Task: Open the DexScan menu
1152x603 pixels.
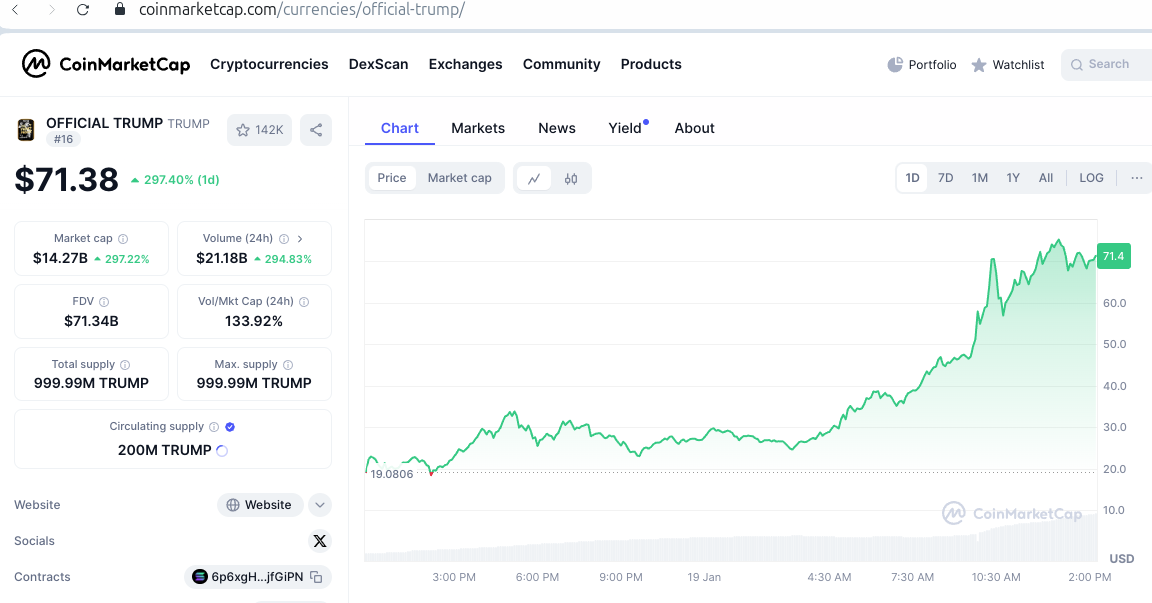Action: tap(378, 64)
